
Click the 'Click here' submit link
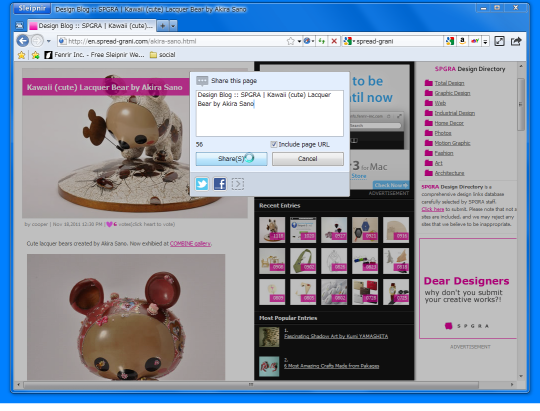tap(433, 209)
